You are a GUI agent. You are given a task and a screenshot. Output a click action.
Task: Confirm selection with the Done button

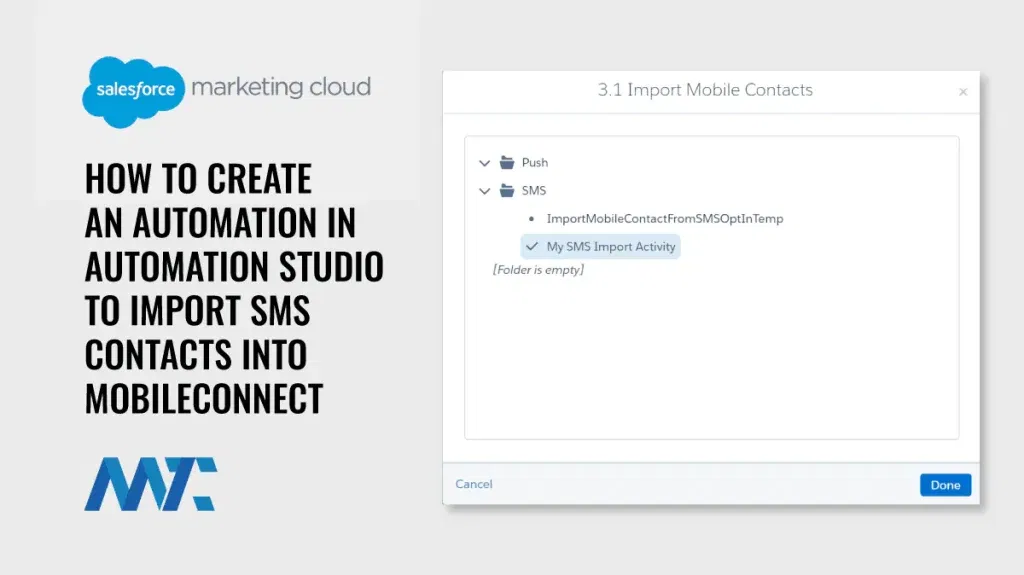pos(946,485)
